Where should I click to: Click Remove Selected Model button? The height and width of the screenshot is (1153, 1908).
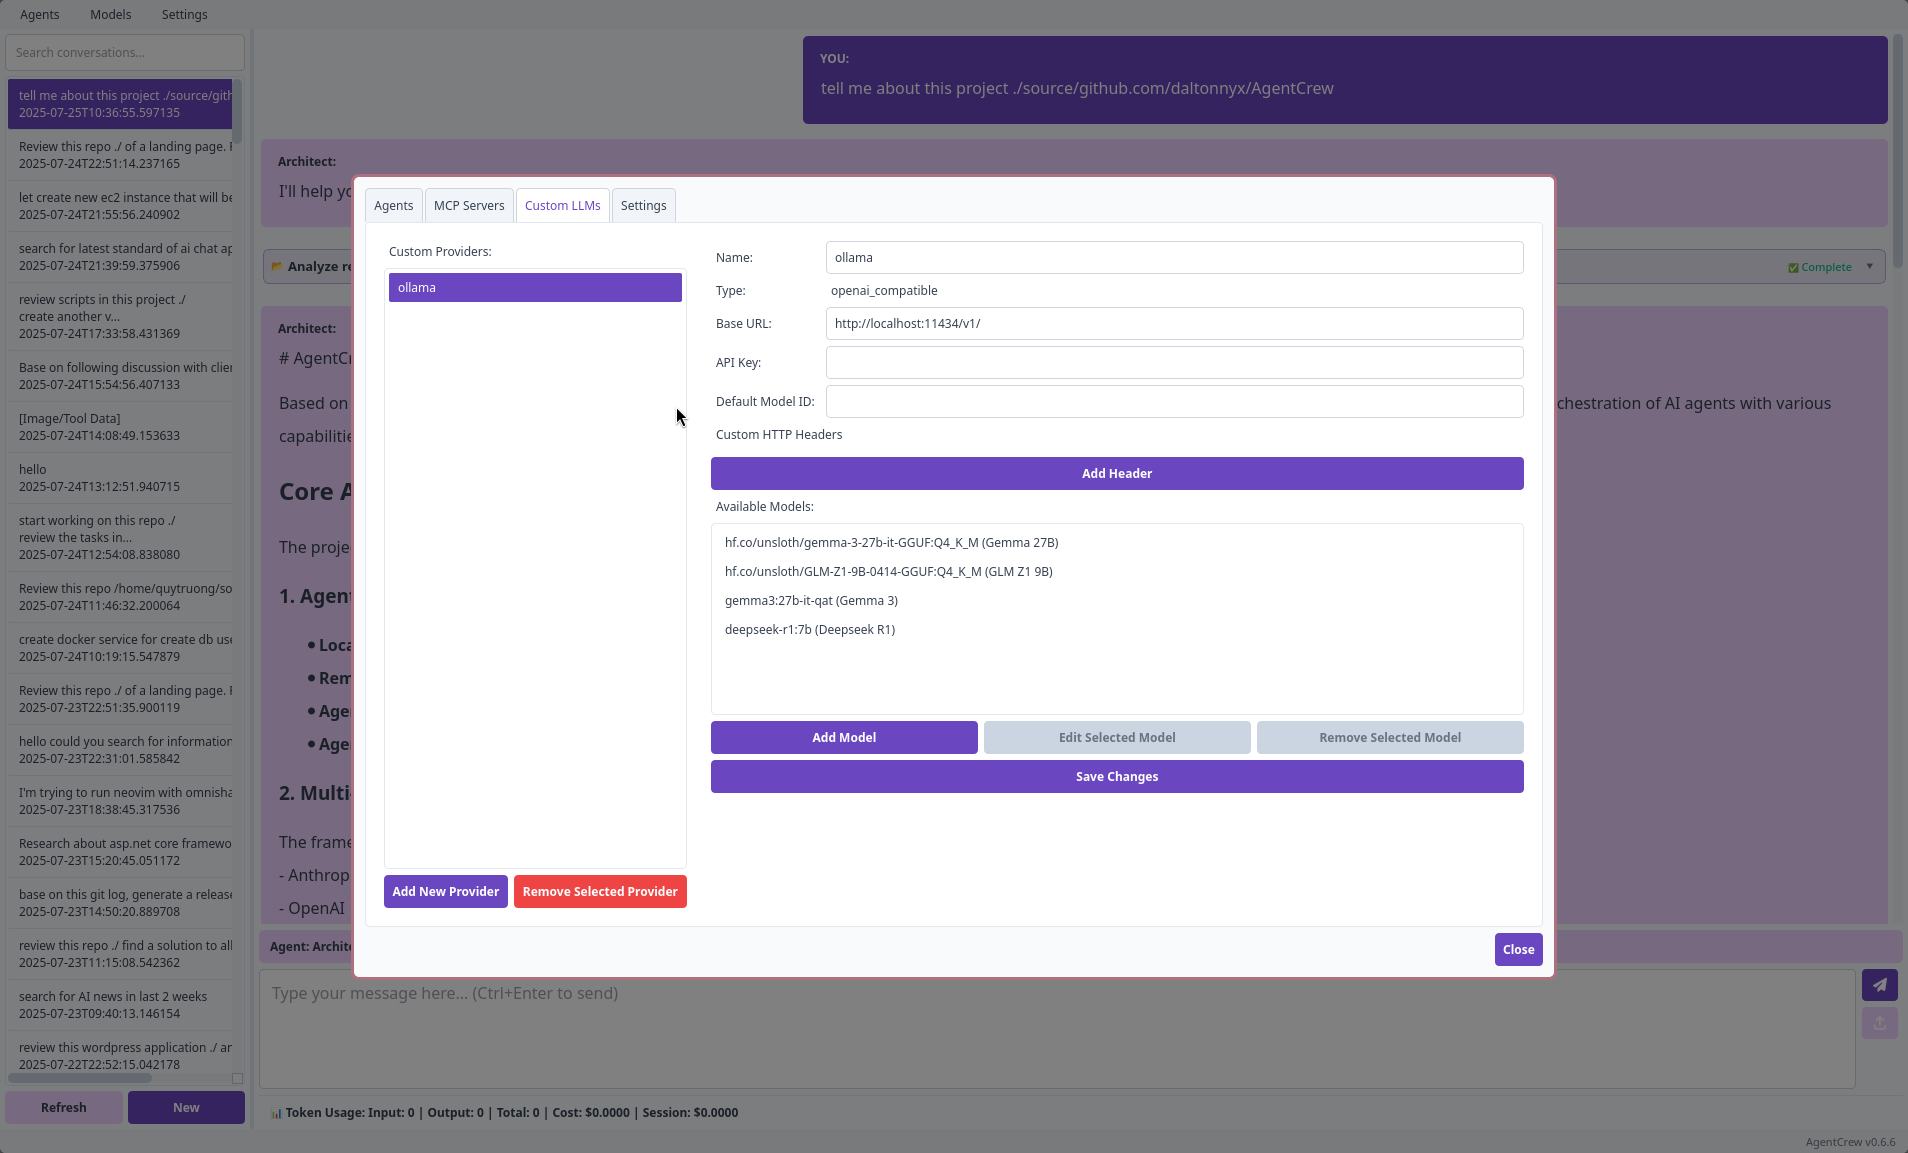(x=1390, y=738)
